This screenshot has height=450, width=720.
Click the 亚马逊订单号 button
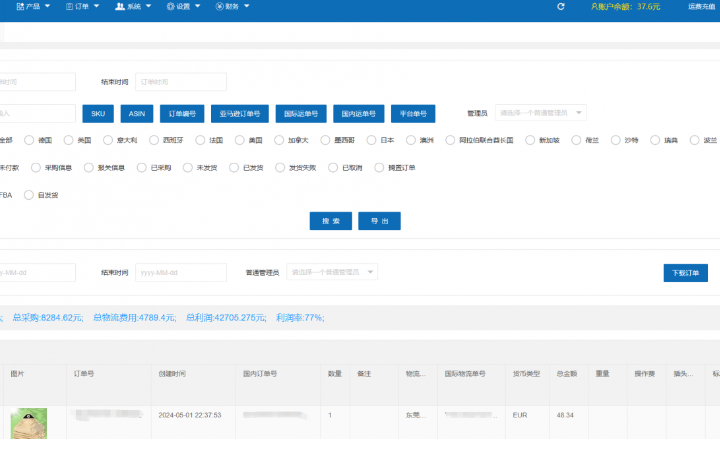click(x=240, y=113)
